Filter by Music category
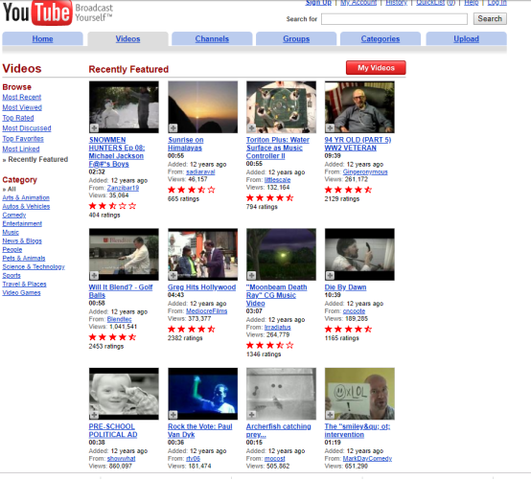The width and height of the screenshot is (531, 480). click(10, 232)
